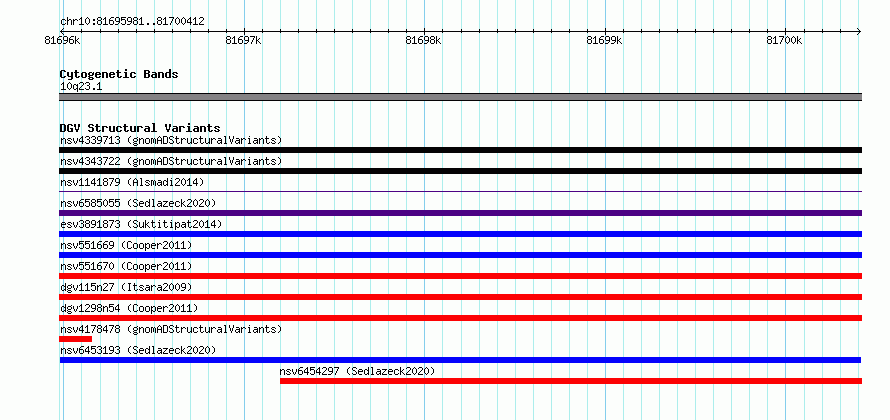Open nsv6454297 (Sedlazeck2020) label
Viewport: 890px width, 420px height.
357,371
